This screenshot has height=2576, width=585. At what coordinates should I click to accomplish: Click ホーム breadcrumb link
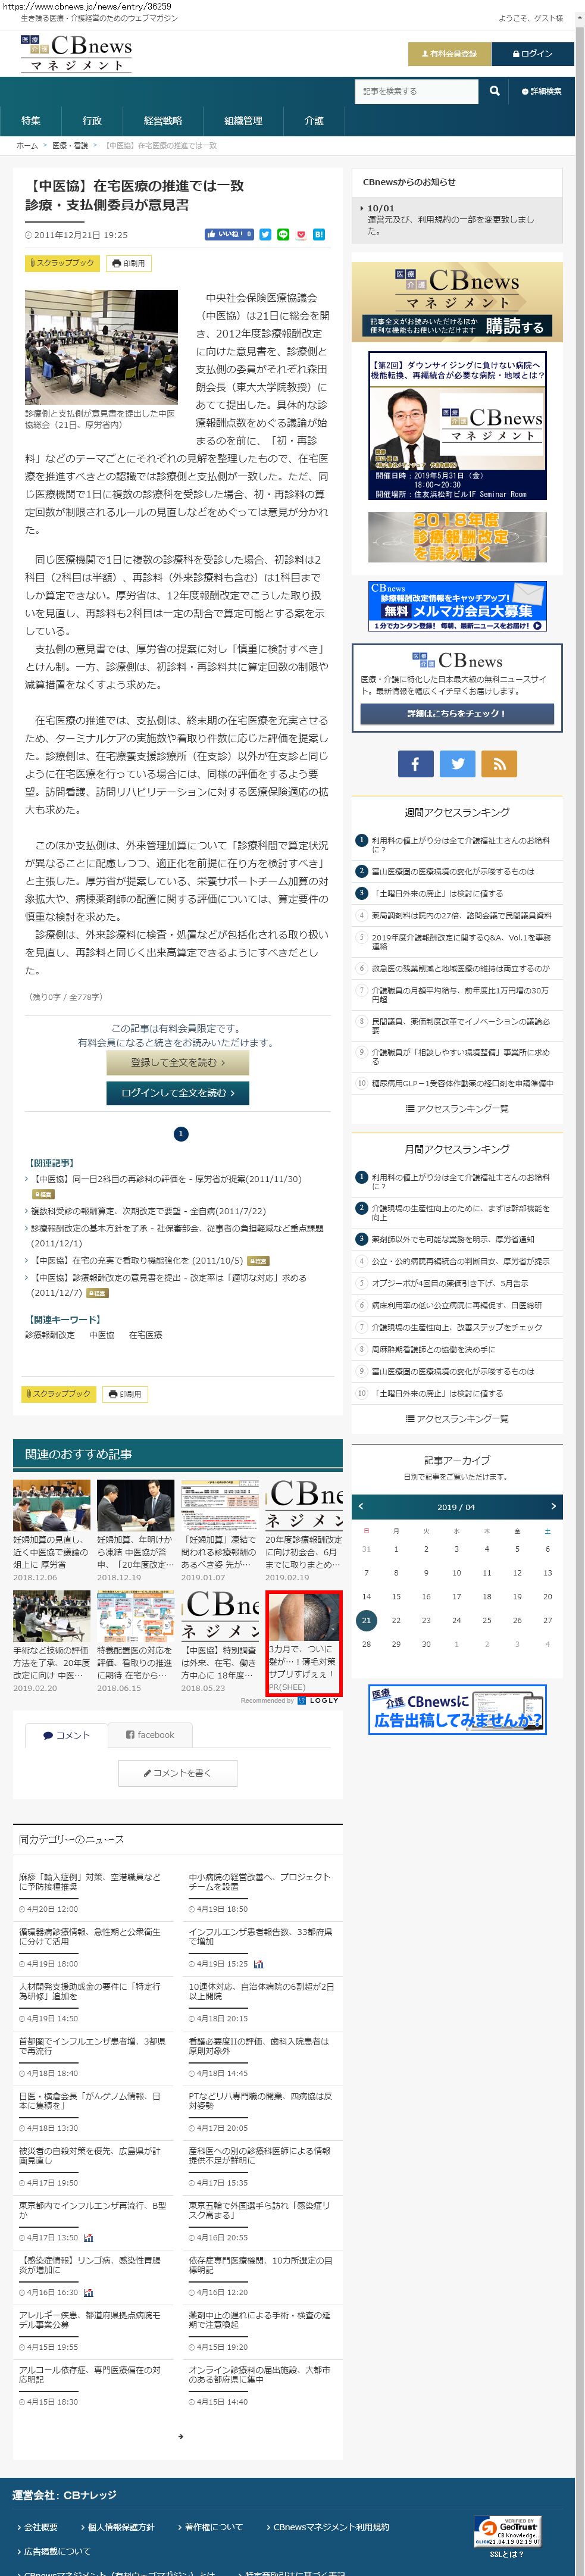pos(26,146)
